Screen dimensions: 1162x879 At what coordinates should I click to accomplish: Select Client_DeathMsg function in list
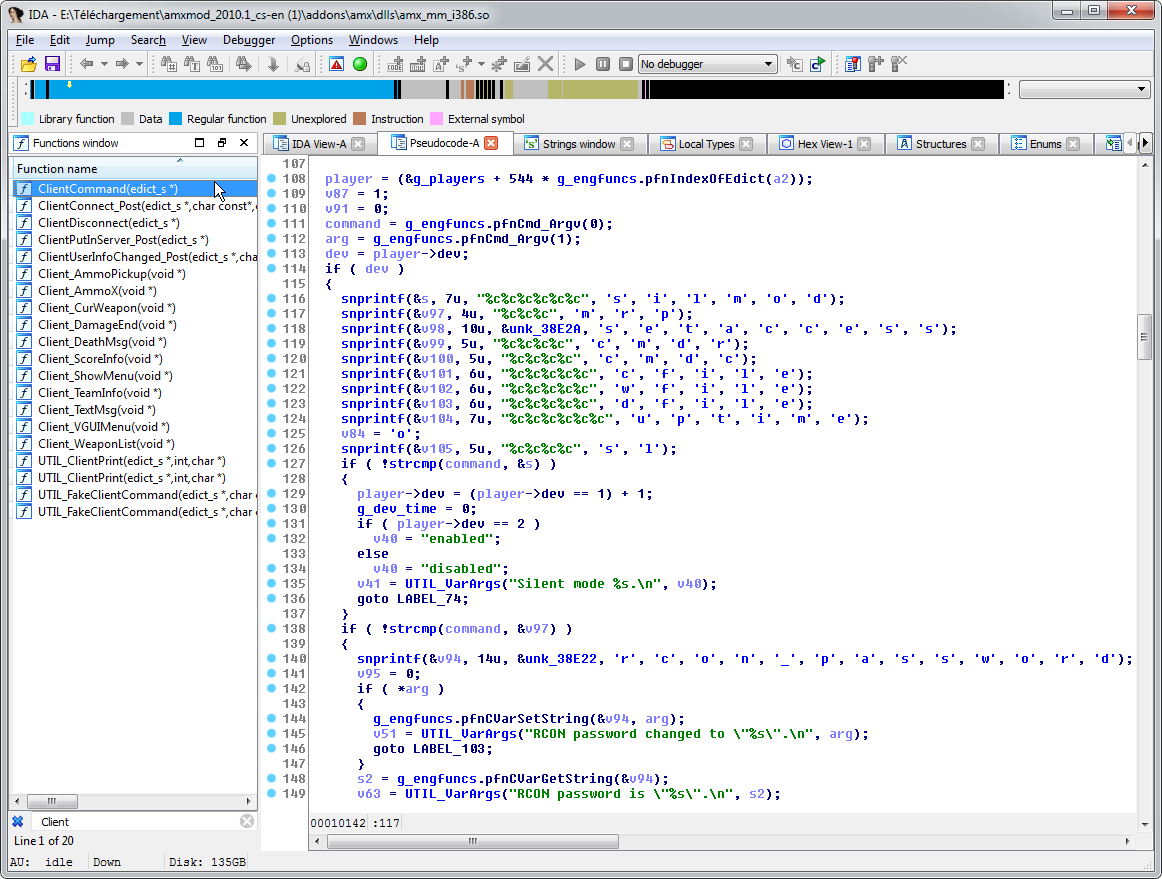click(100, 342)
